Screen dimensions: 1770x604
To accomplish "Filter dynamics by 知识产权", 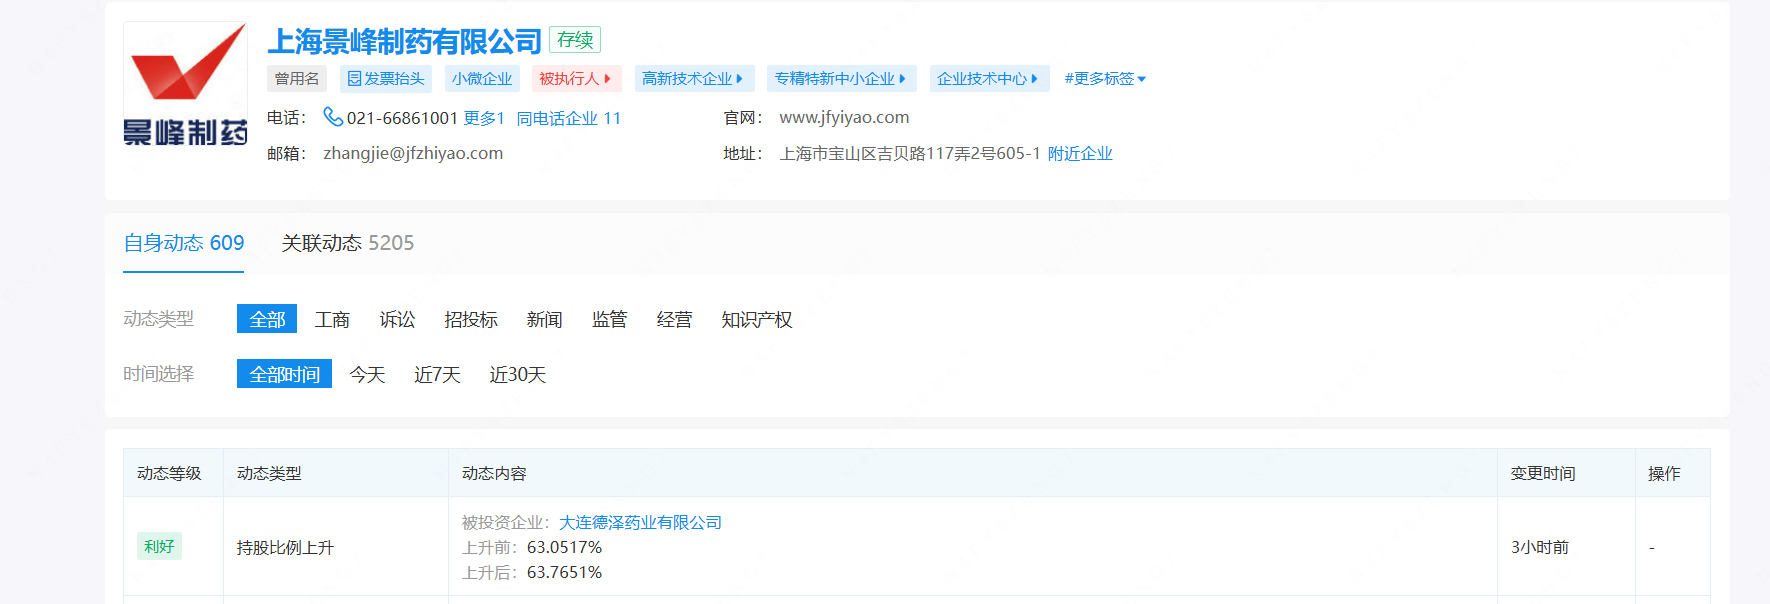I will 757,319.
